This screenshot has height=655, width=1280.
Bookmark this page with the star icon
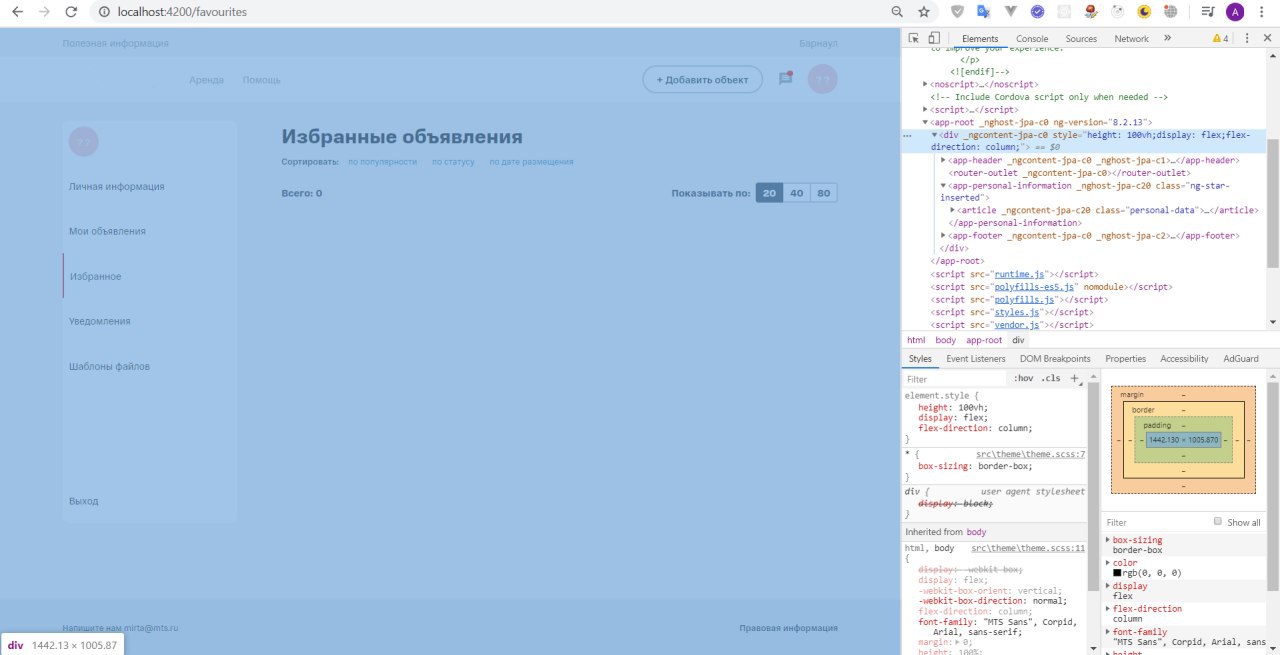924,12
